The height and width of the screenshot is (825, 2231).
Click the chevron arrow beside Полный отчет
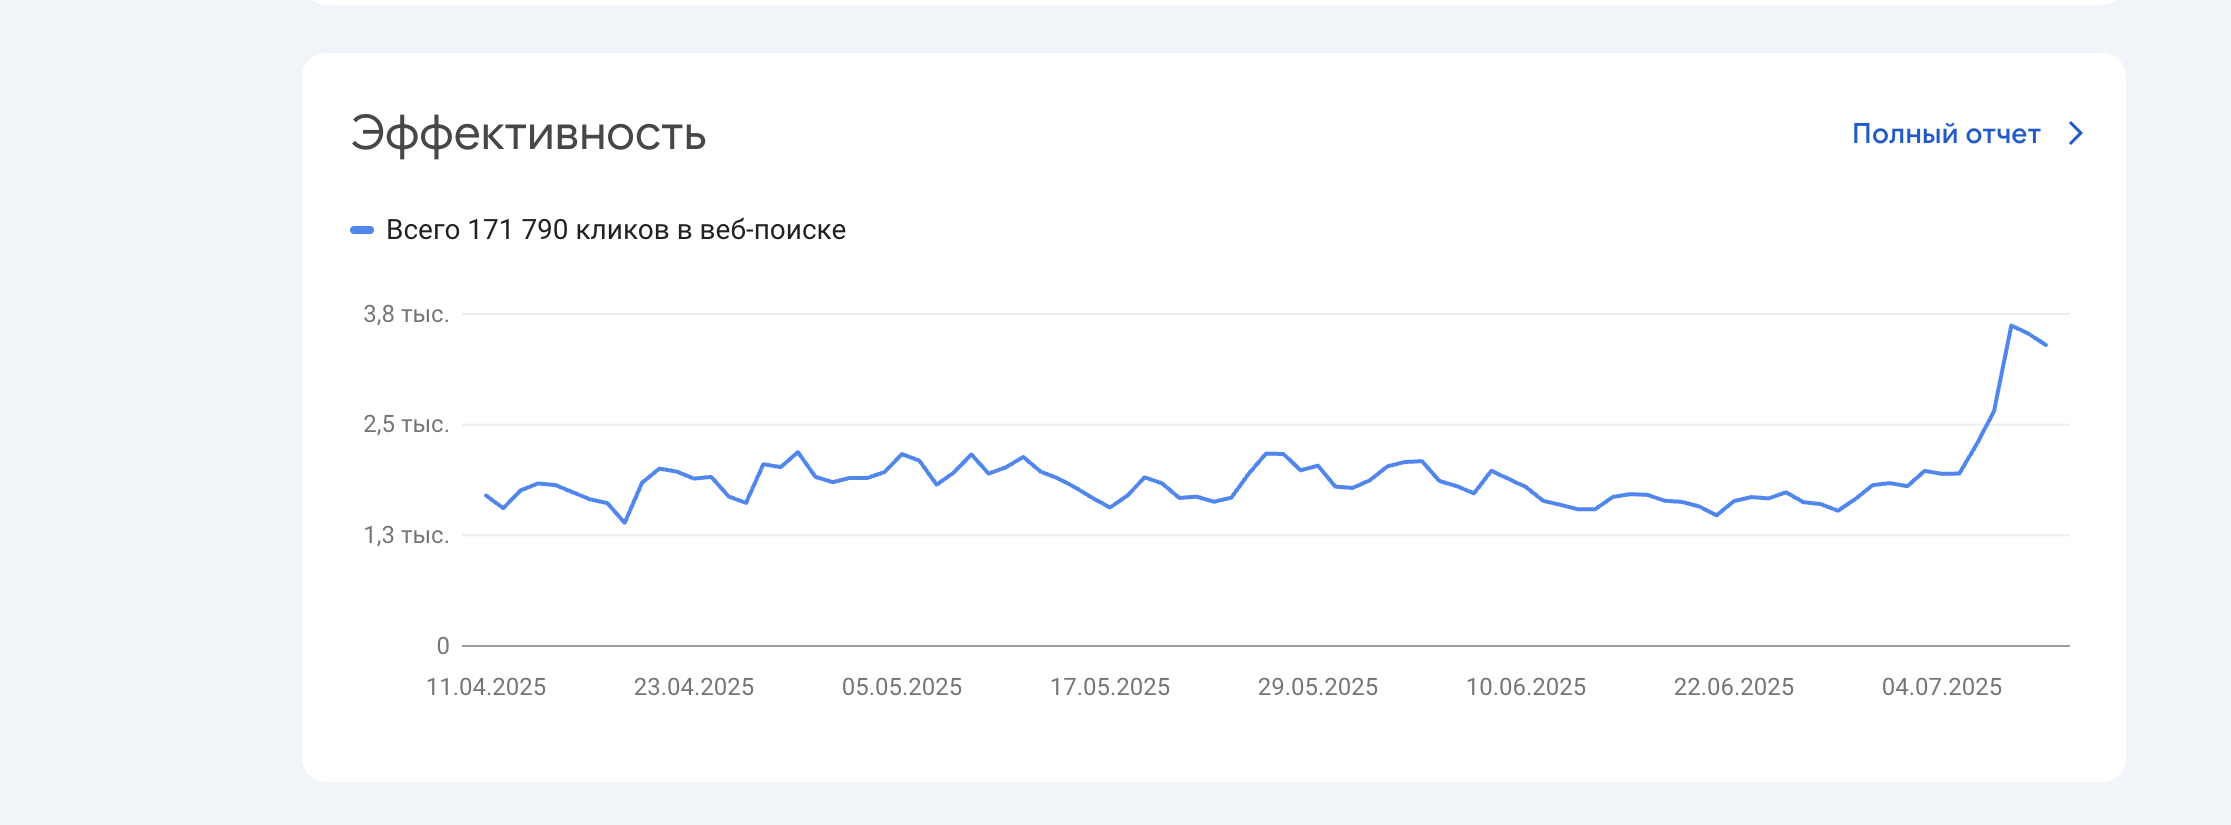[2076, 134]
